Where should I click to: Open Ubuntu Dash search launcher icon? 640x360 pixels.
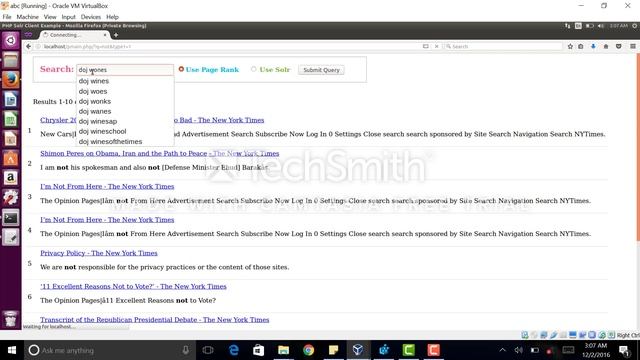[11, 40]
